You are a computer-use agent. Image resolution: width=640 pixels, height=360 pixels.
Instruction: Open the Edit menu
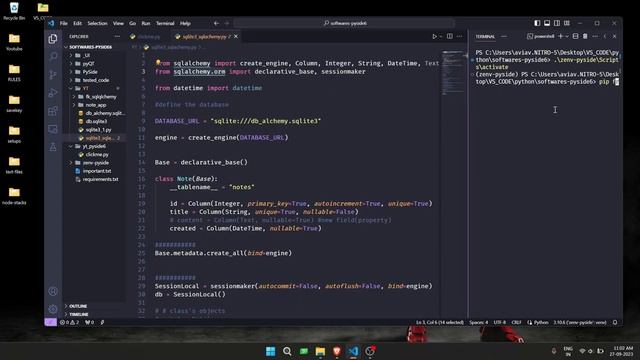click(78, 23)
